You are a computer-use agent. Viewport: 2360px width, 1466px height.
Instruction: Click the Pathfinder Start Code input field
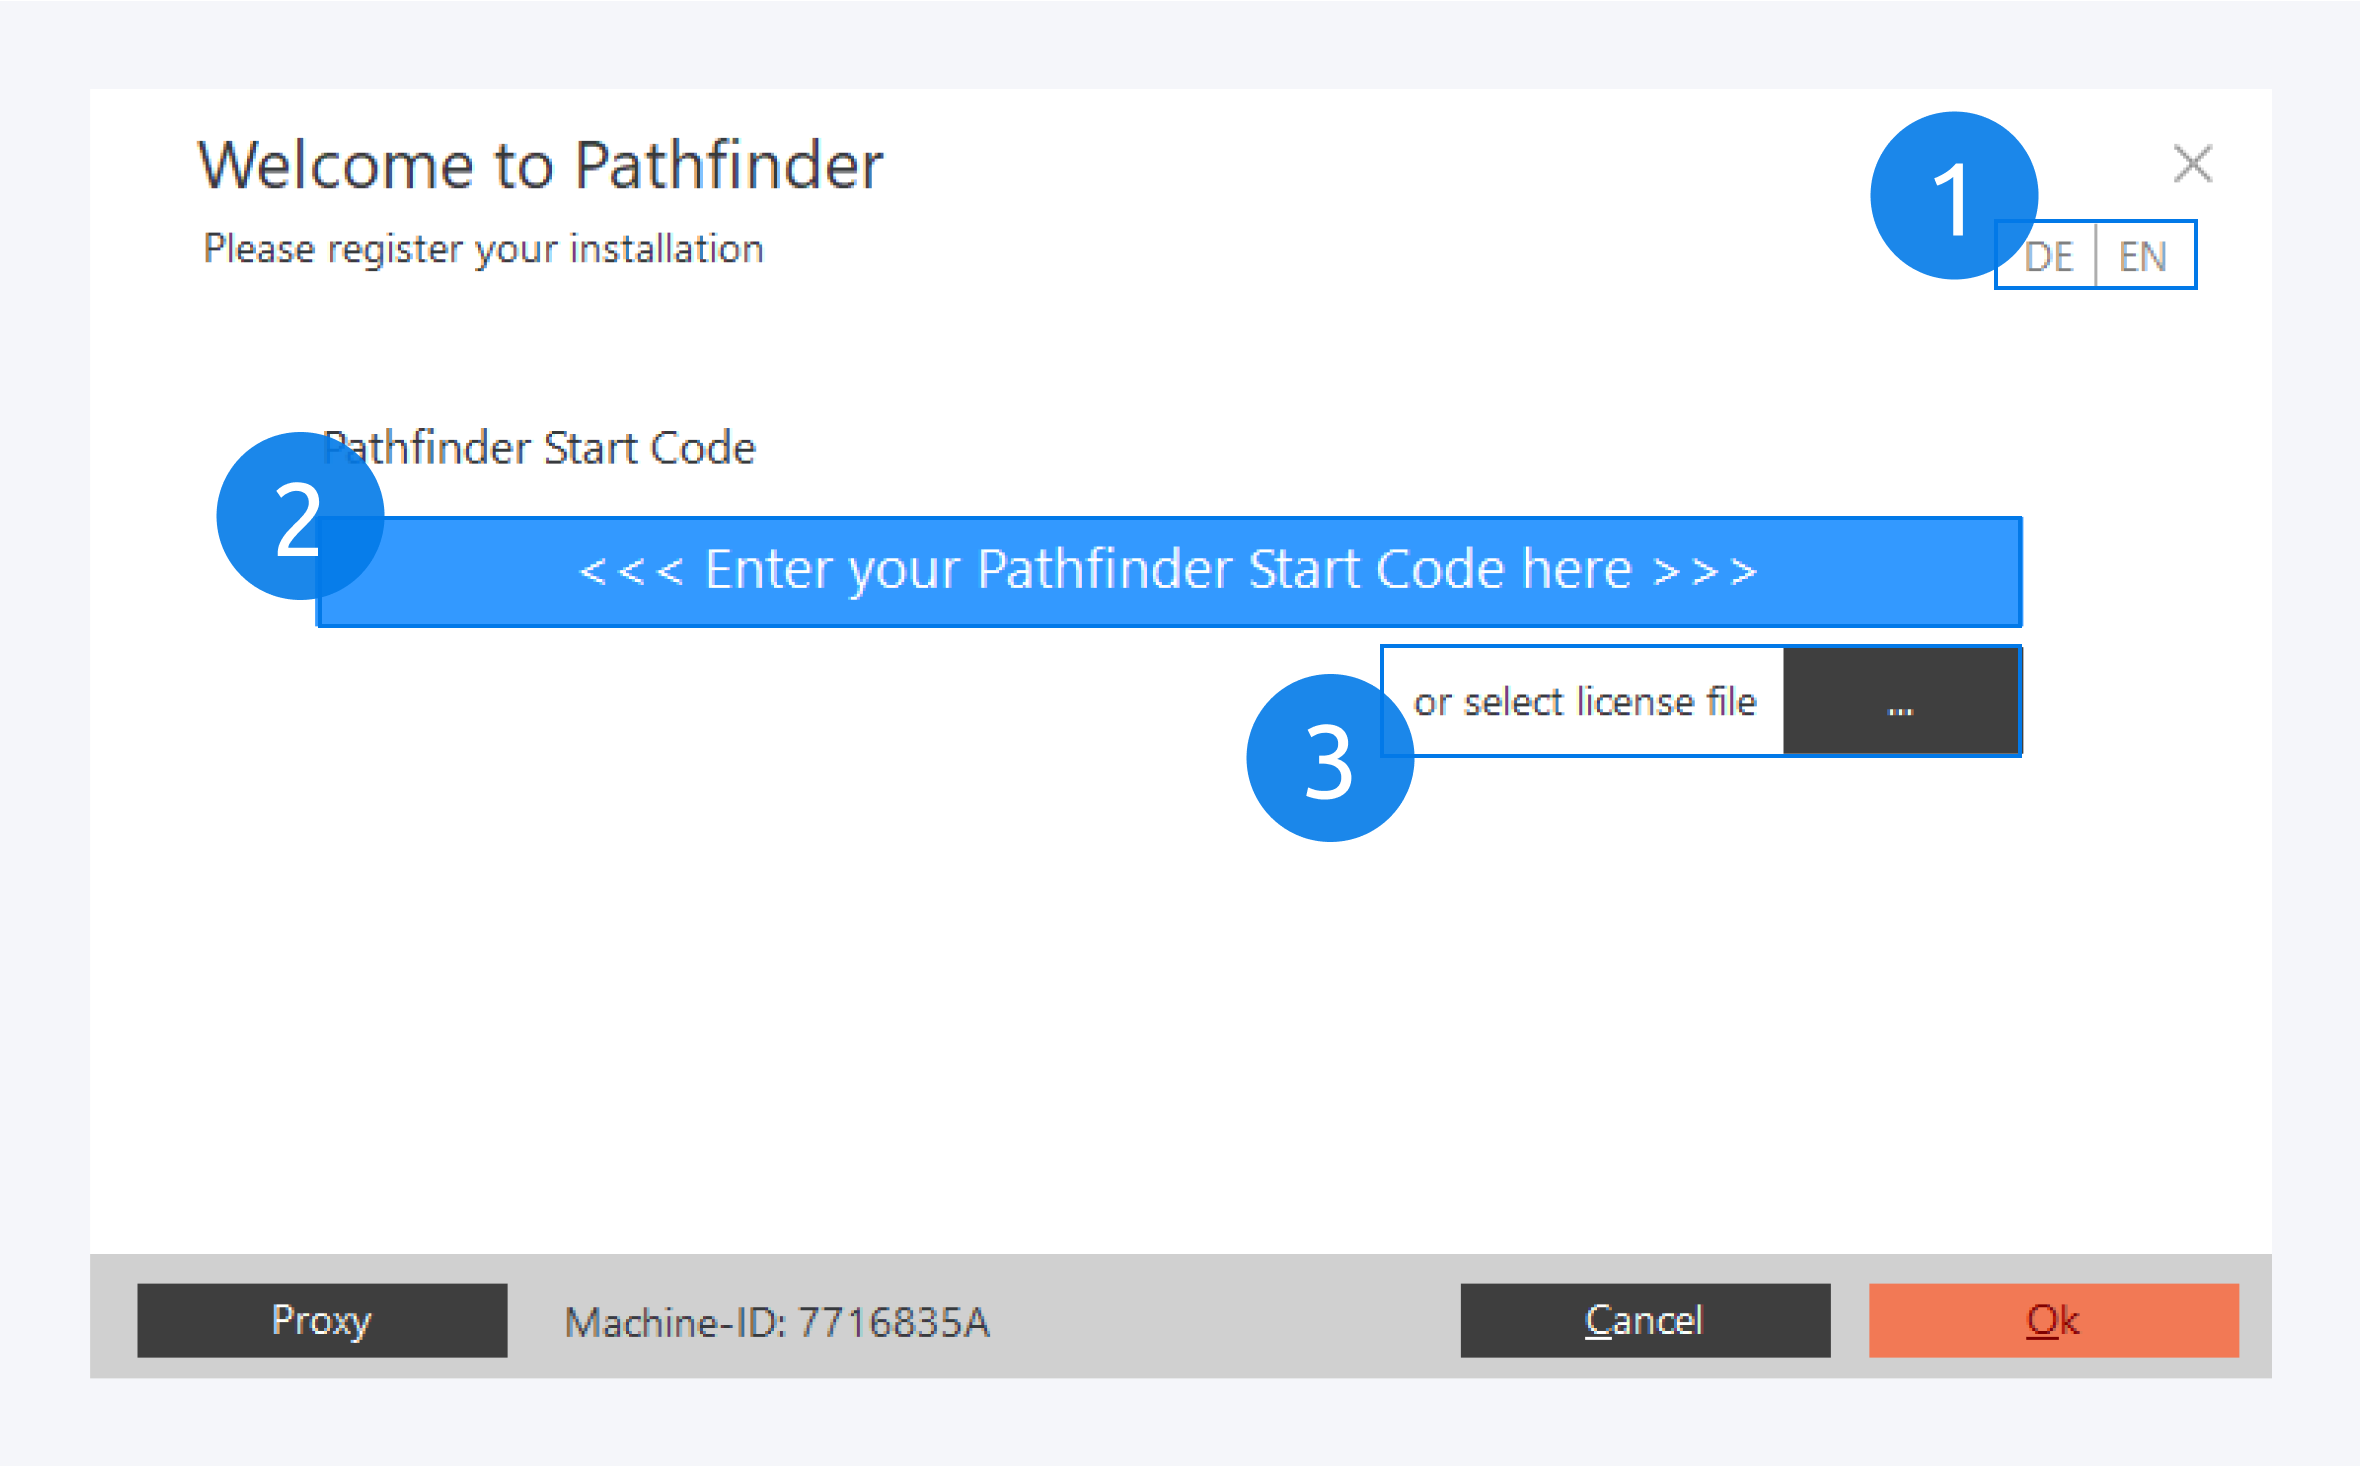[x=1168, y=571]
